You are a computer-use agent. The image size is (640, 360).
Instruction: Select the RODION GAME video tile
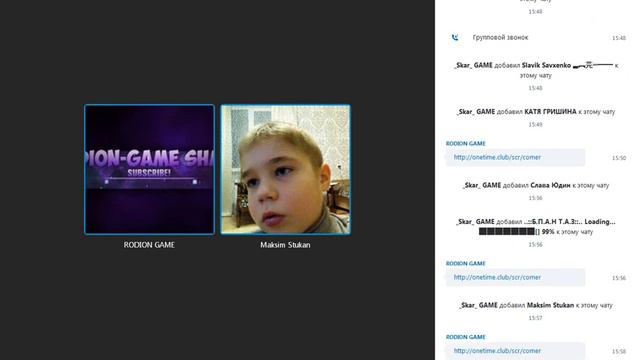(149, 169)
